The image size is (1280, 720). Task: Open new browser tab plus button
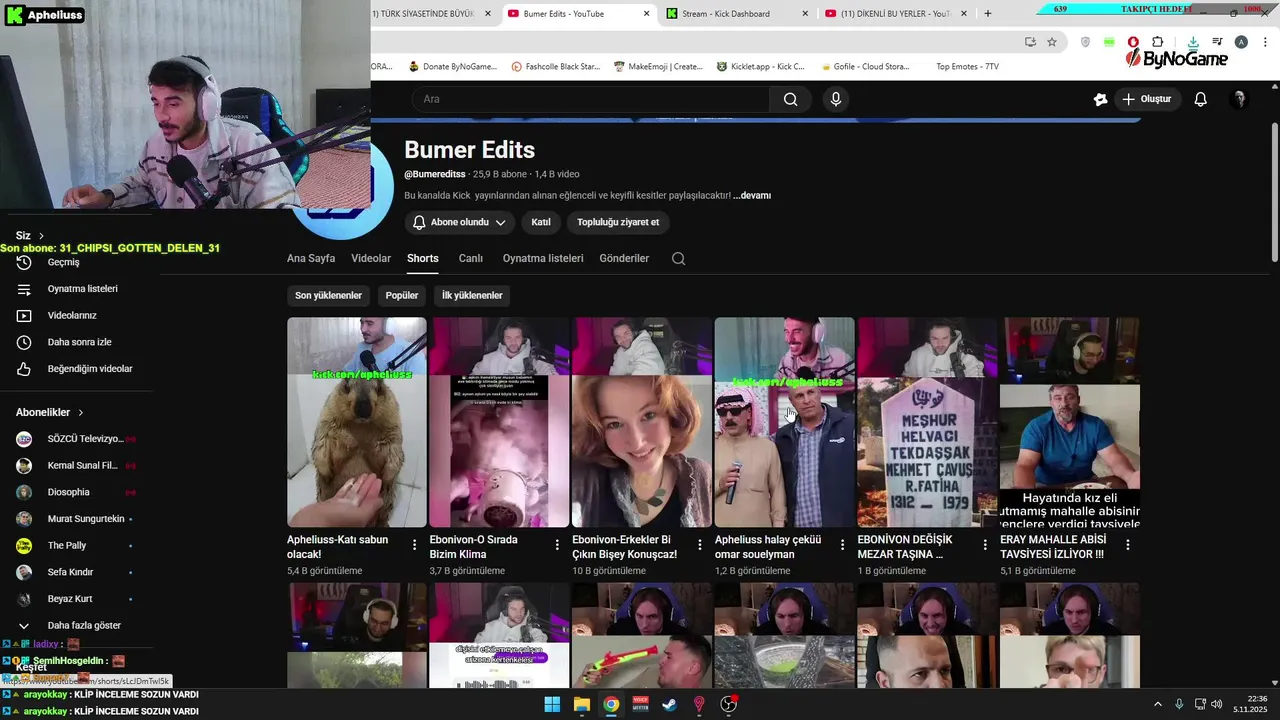point(988,13)
